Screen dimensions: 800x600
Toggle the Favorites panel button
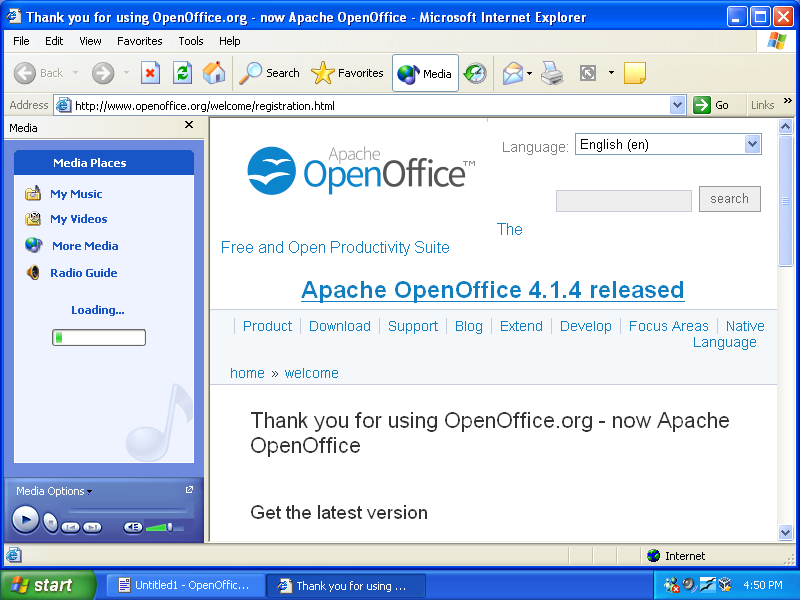(347, 73)
